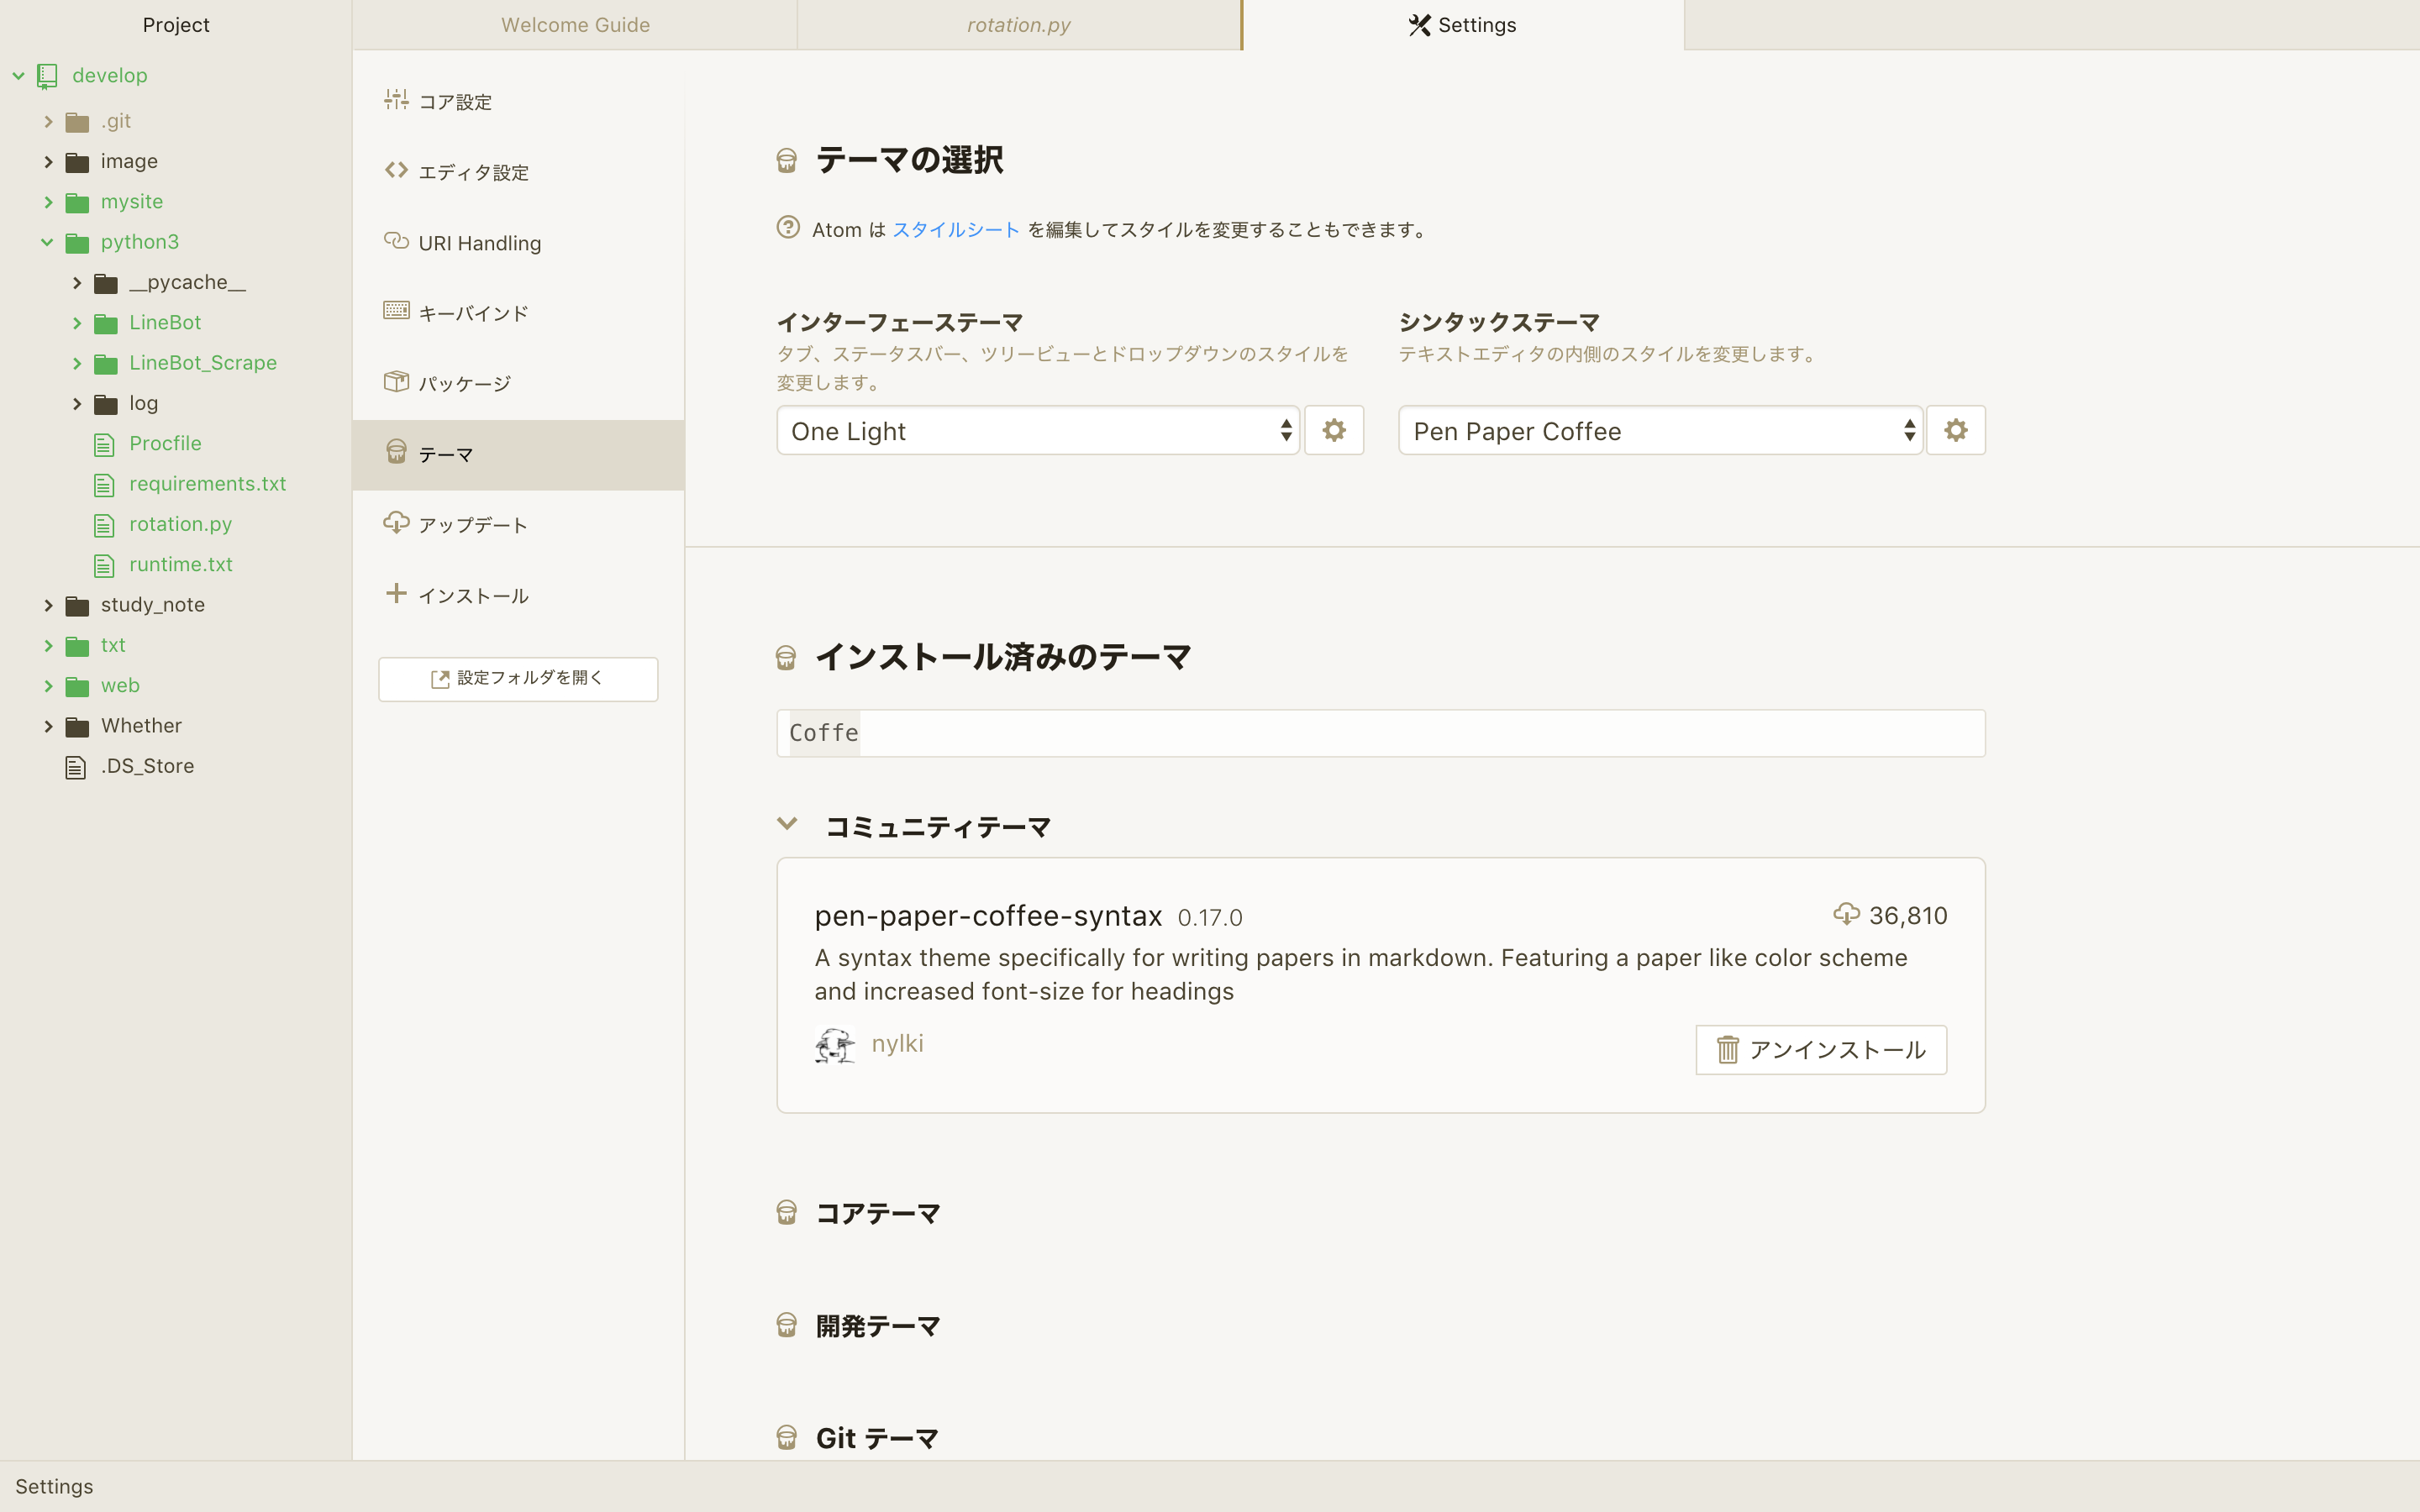
Task: Click the themes paint bucket sidebar icon
Action: click(x=396, y=452)
